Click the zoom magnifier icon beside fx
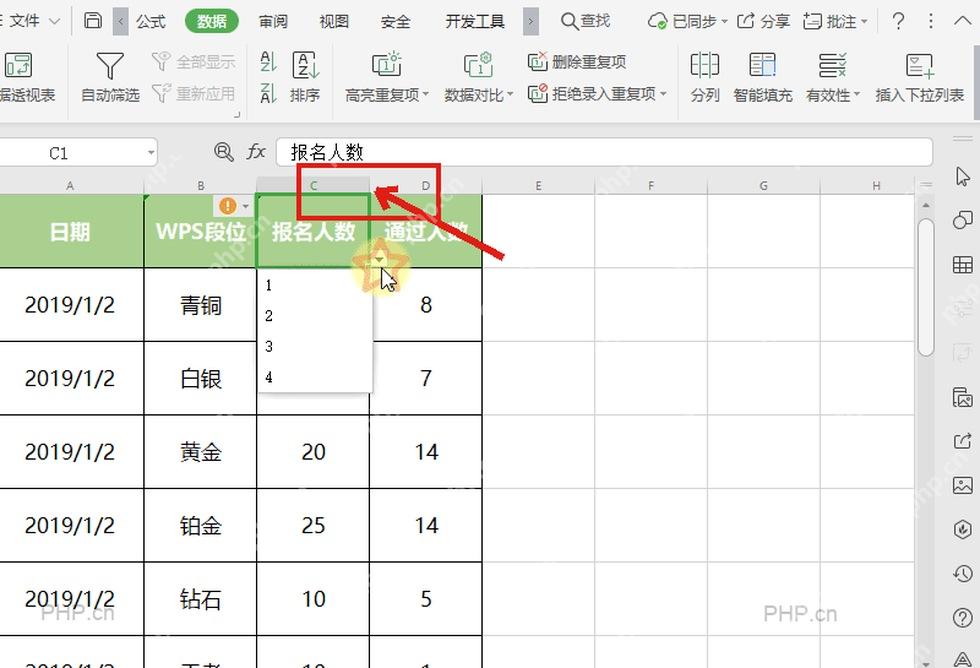The height and width of the screenshot is (668, 980). pos(223,152)
